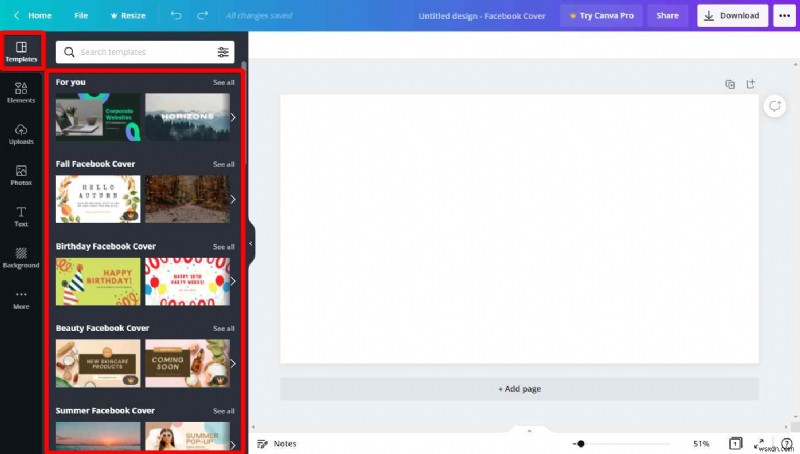Open the help question mark button
Image resolution: width=800 pixels, height=454 pixels.
787,444
